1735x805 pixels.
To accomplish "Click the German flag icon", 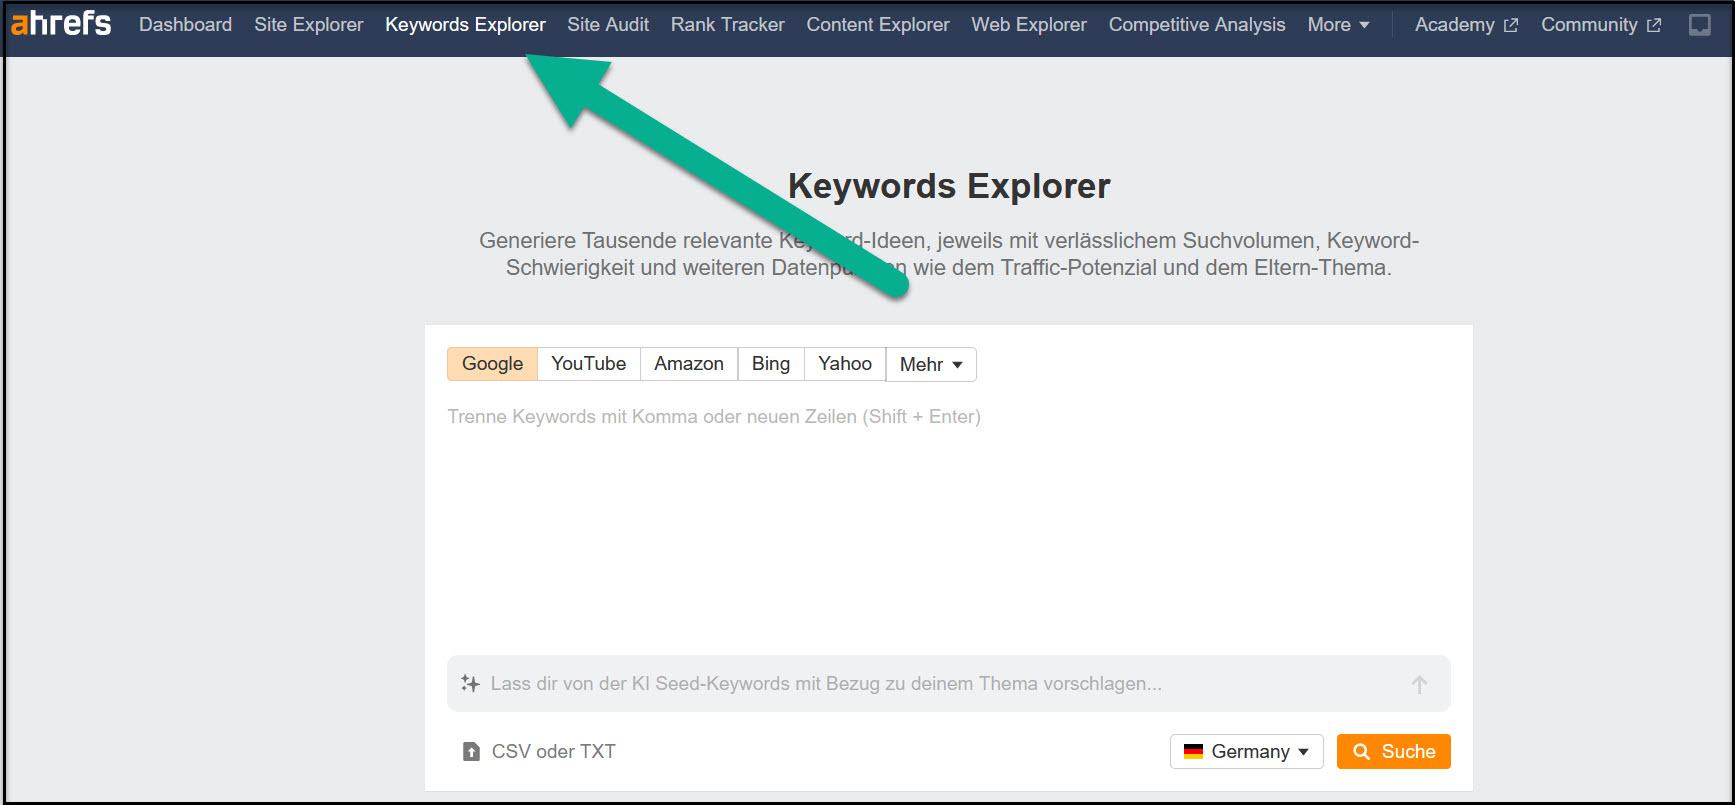I will 1193,752.
